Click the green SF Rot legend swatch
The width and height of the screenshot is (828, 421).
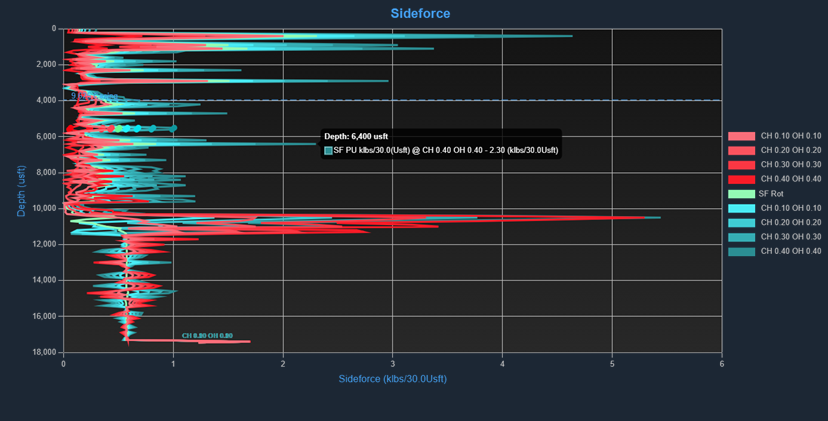(741, 193)
